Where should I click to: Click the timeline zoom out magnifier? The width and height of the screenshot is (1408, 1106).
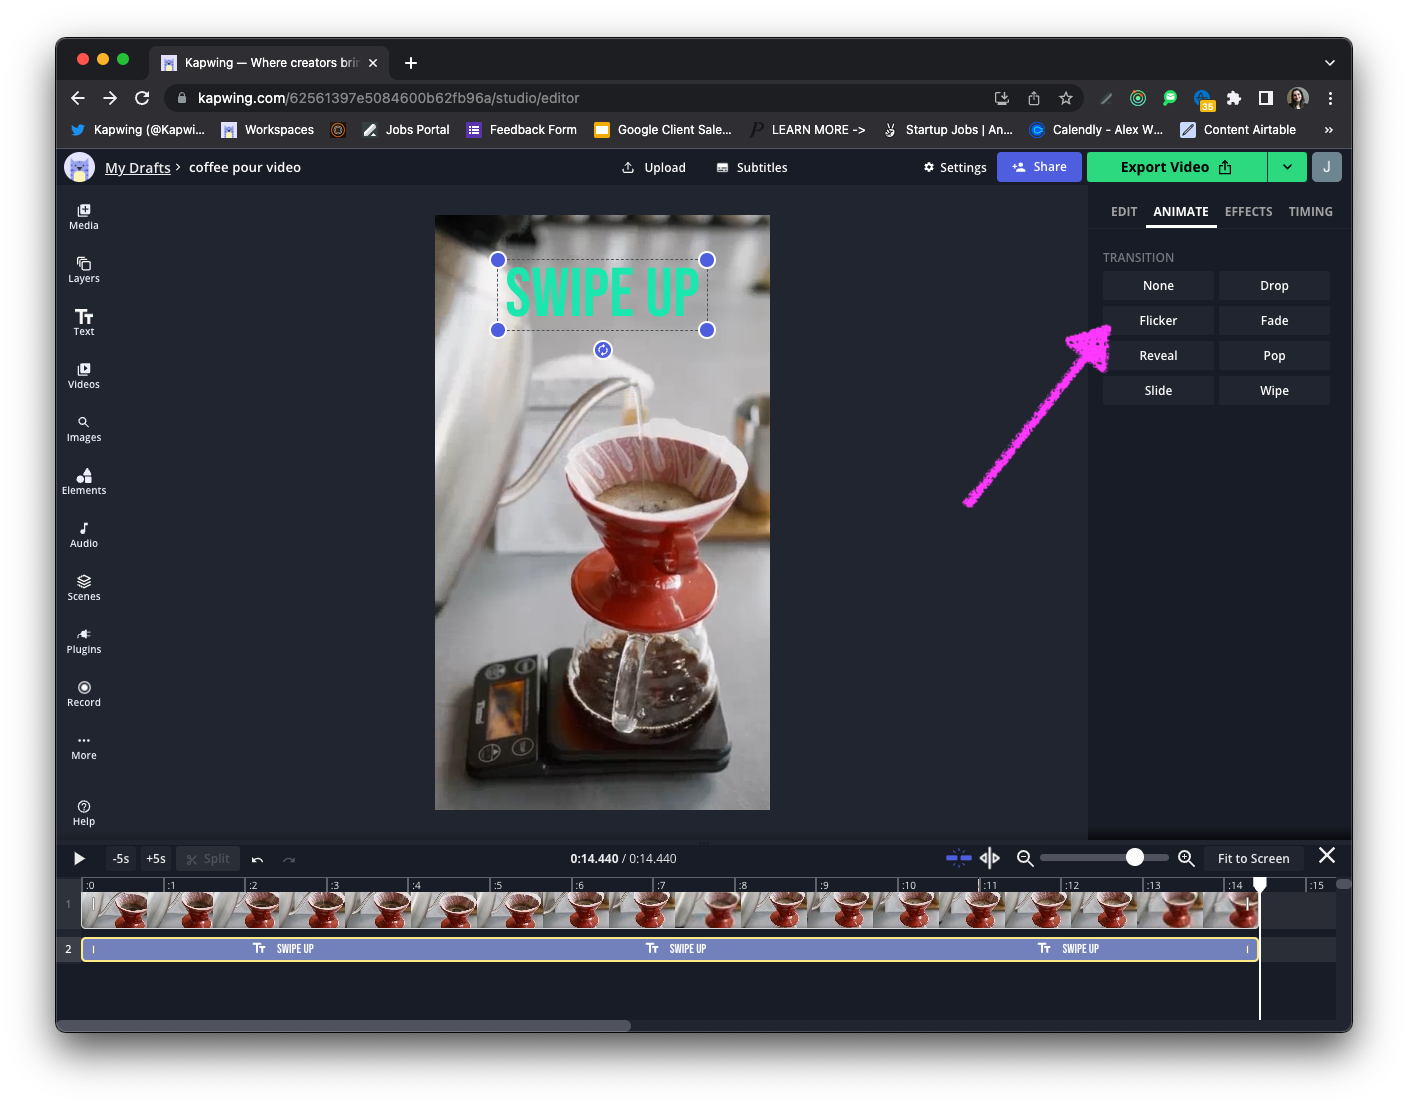pos(1025,858)
